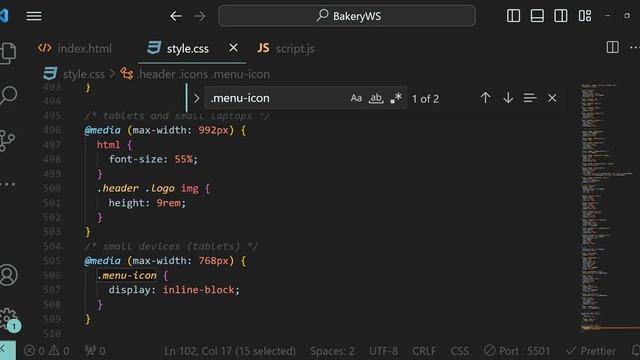Click the font-size: 55% line
Screen dimensions: 640x360
pyautogui.click(x=153, y=159)
